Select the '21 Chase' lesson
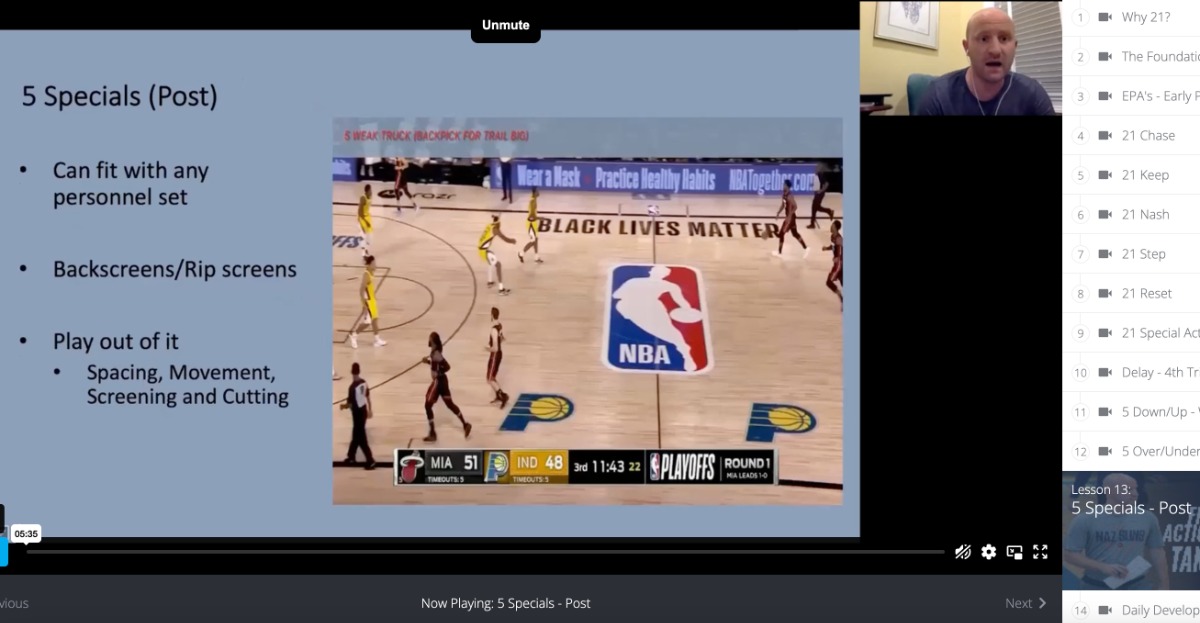Viewport: 1200px width, 623px height. pos(1148,135)
